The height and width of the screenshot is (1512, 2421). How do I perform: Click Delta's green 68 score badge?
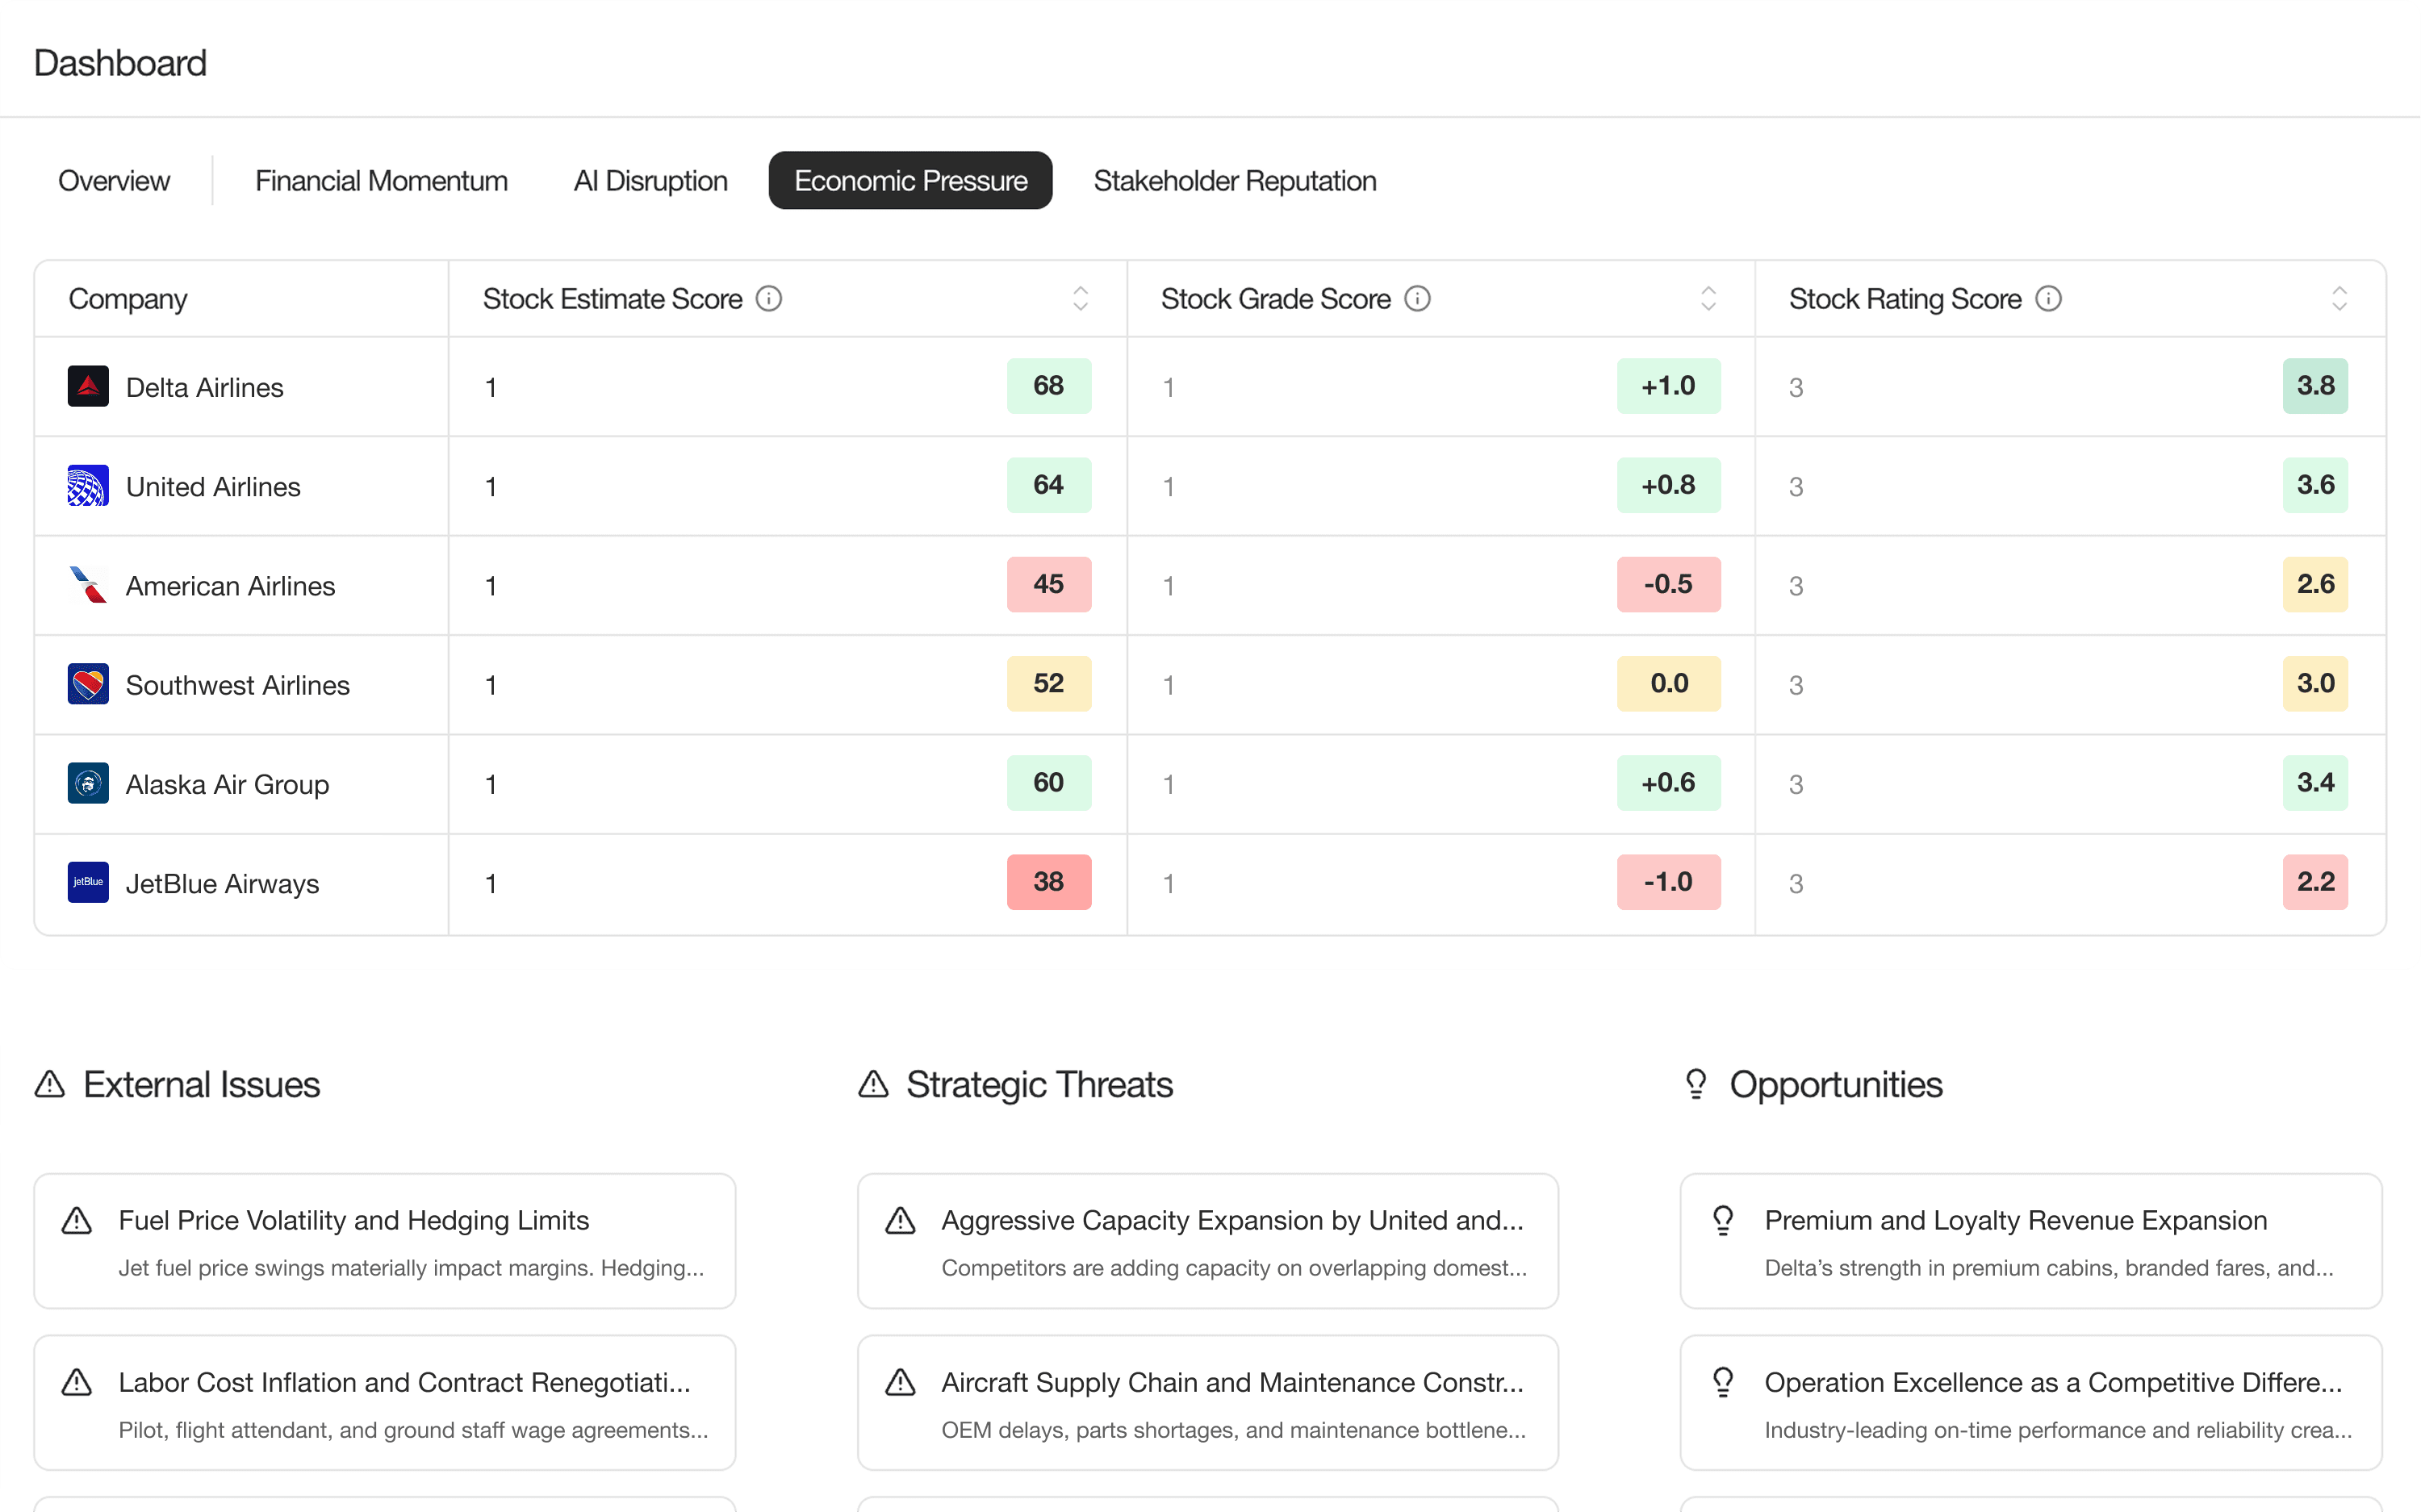click(x=1048, y=386)
